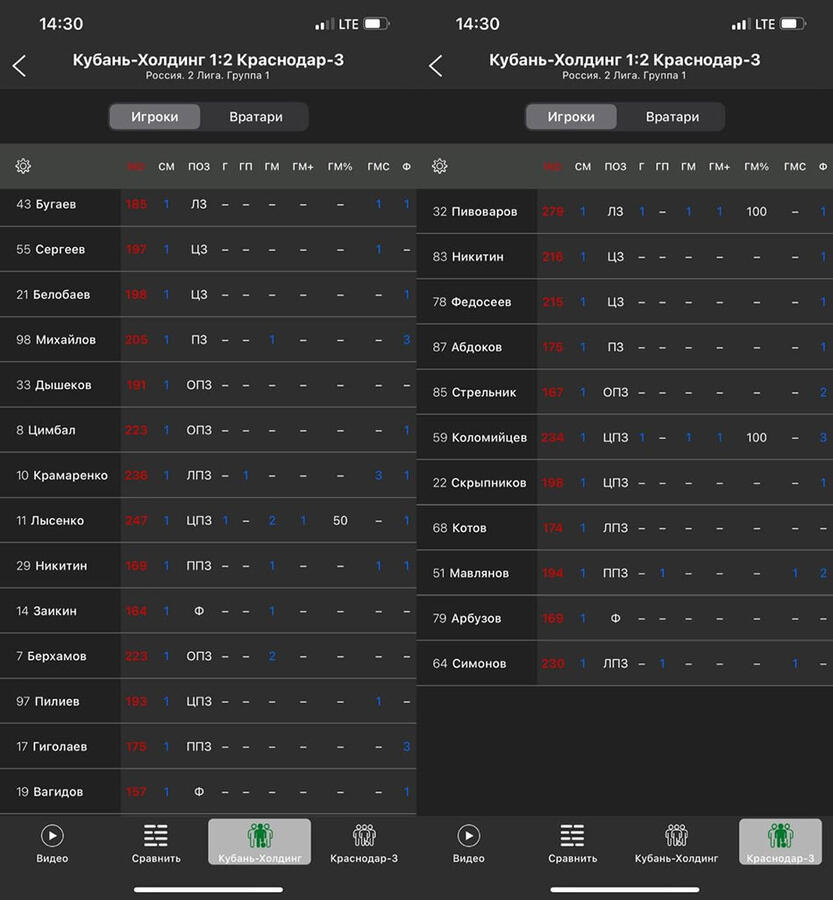Open Видео below the Вагидов row
The height and width of the screenshot is (900, 833).
point(52,843)
